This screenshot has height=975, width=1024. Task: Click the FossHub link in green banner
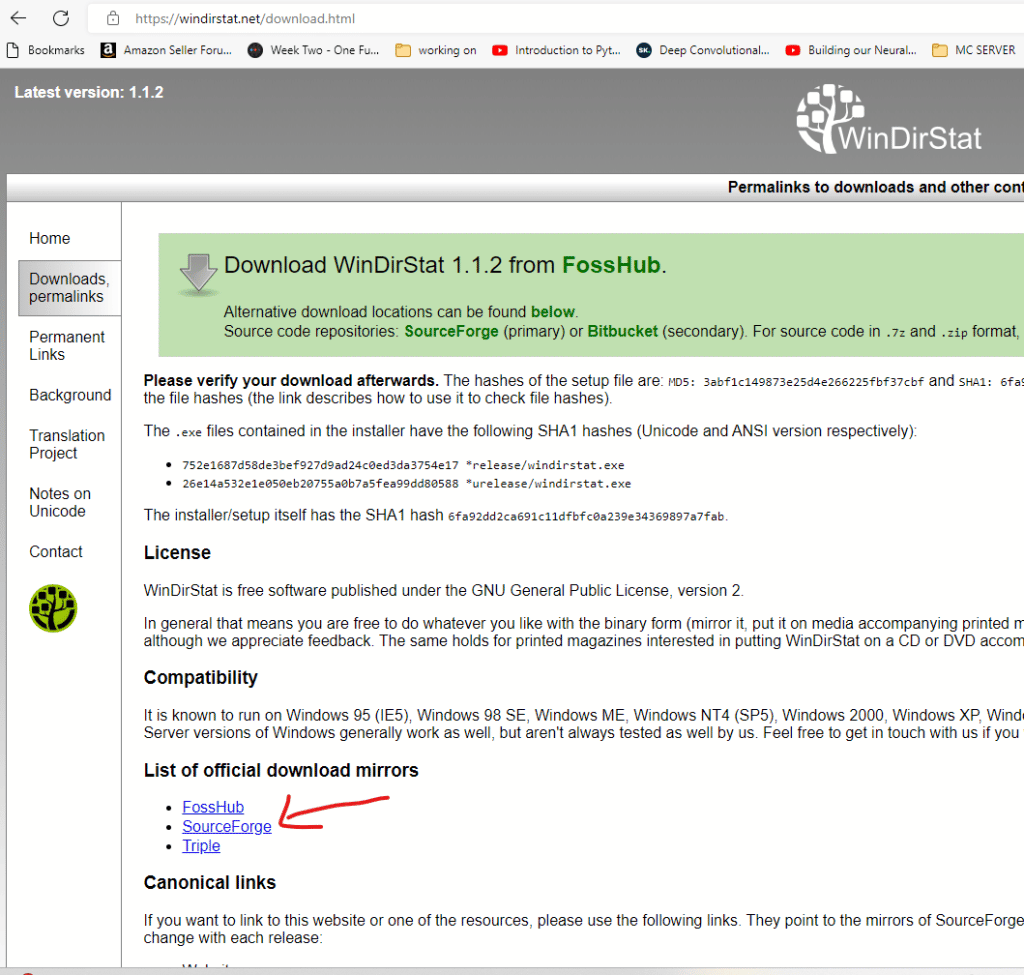click(611, 265)
